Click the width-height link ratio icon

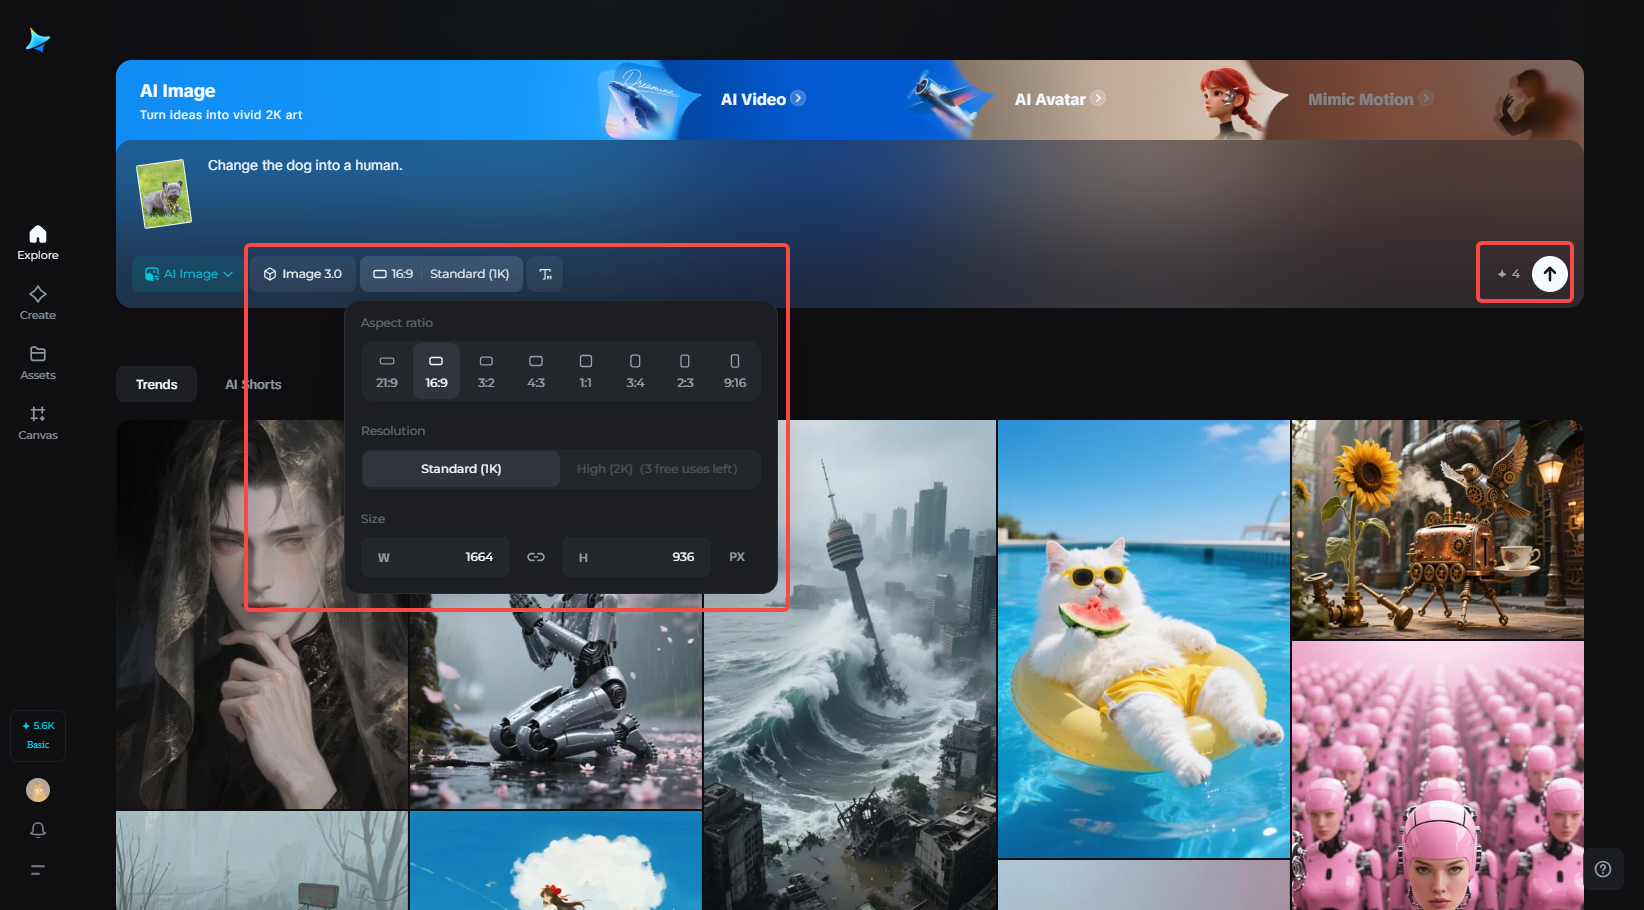coord(536,557)
